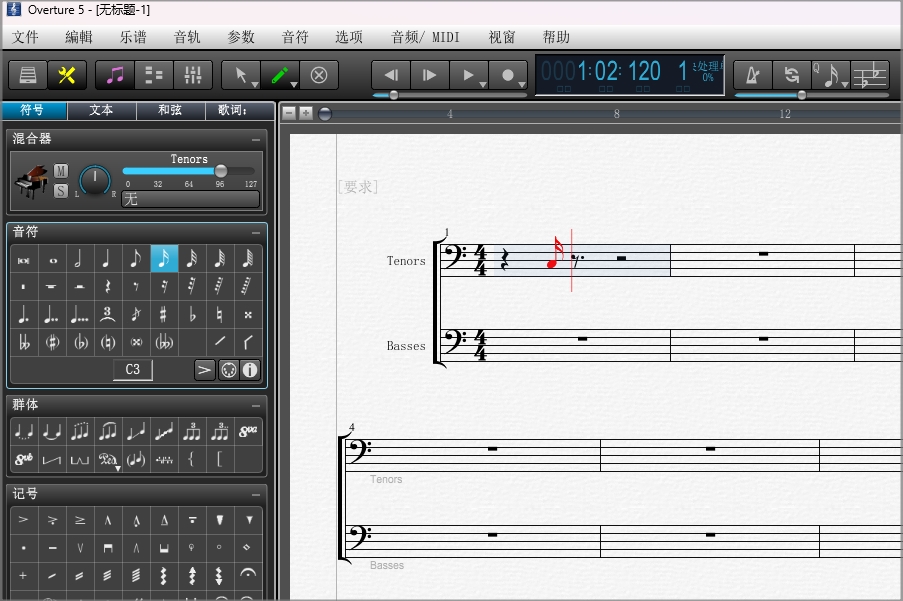903x601 pixels.
Task: Select the quarter note in the note palette
Action: point(107,259)
